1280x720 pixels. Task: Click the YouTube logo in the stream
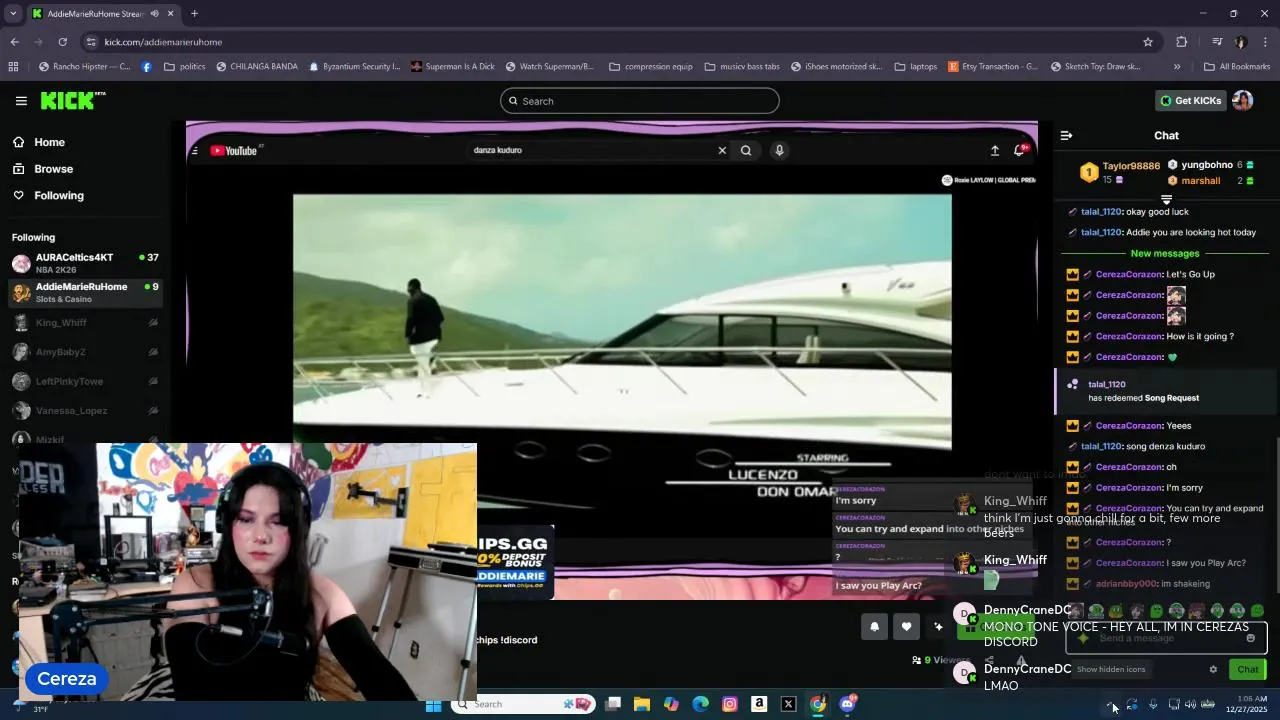(x=234, y=151)
